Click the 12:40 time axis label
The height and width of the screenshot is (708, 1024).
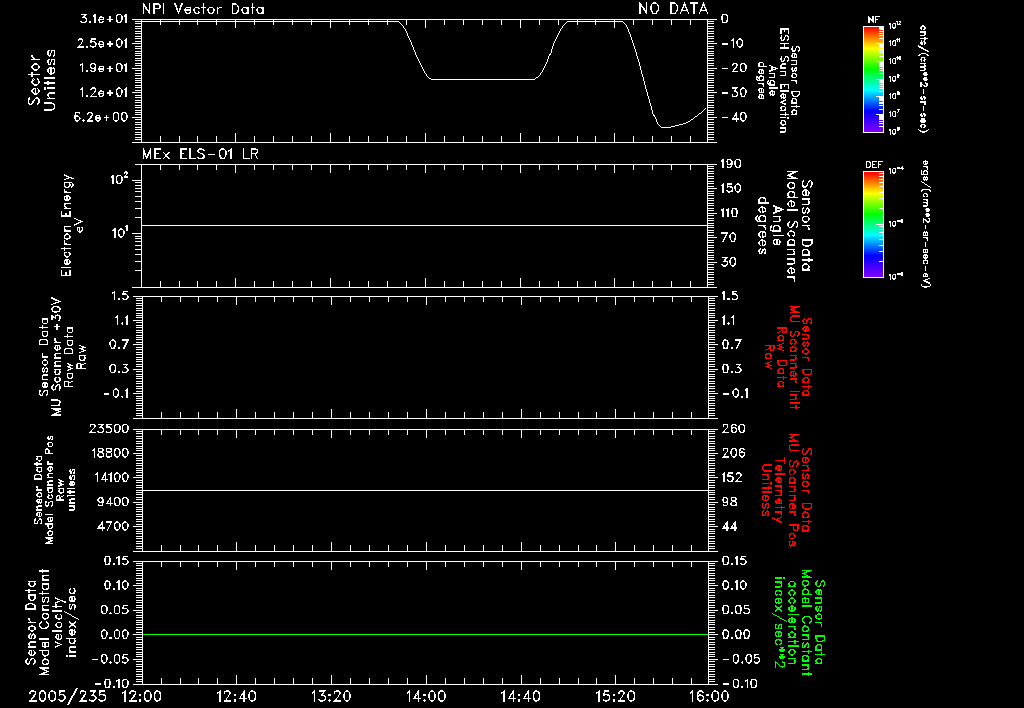pos(236,696)
